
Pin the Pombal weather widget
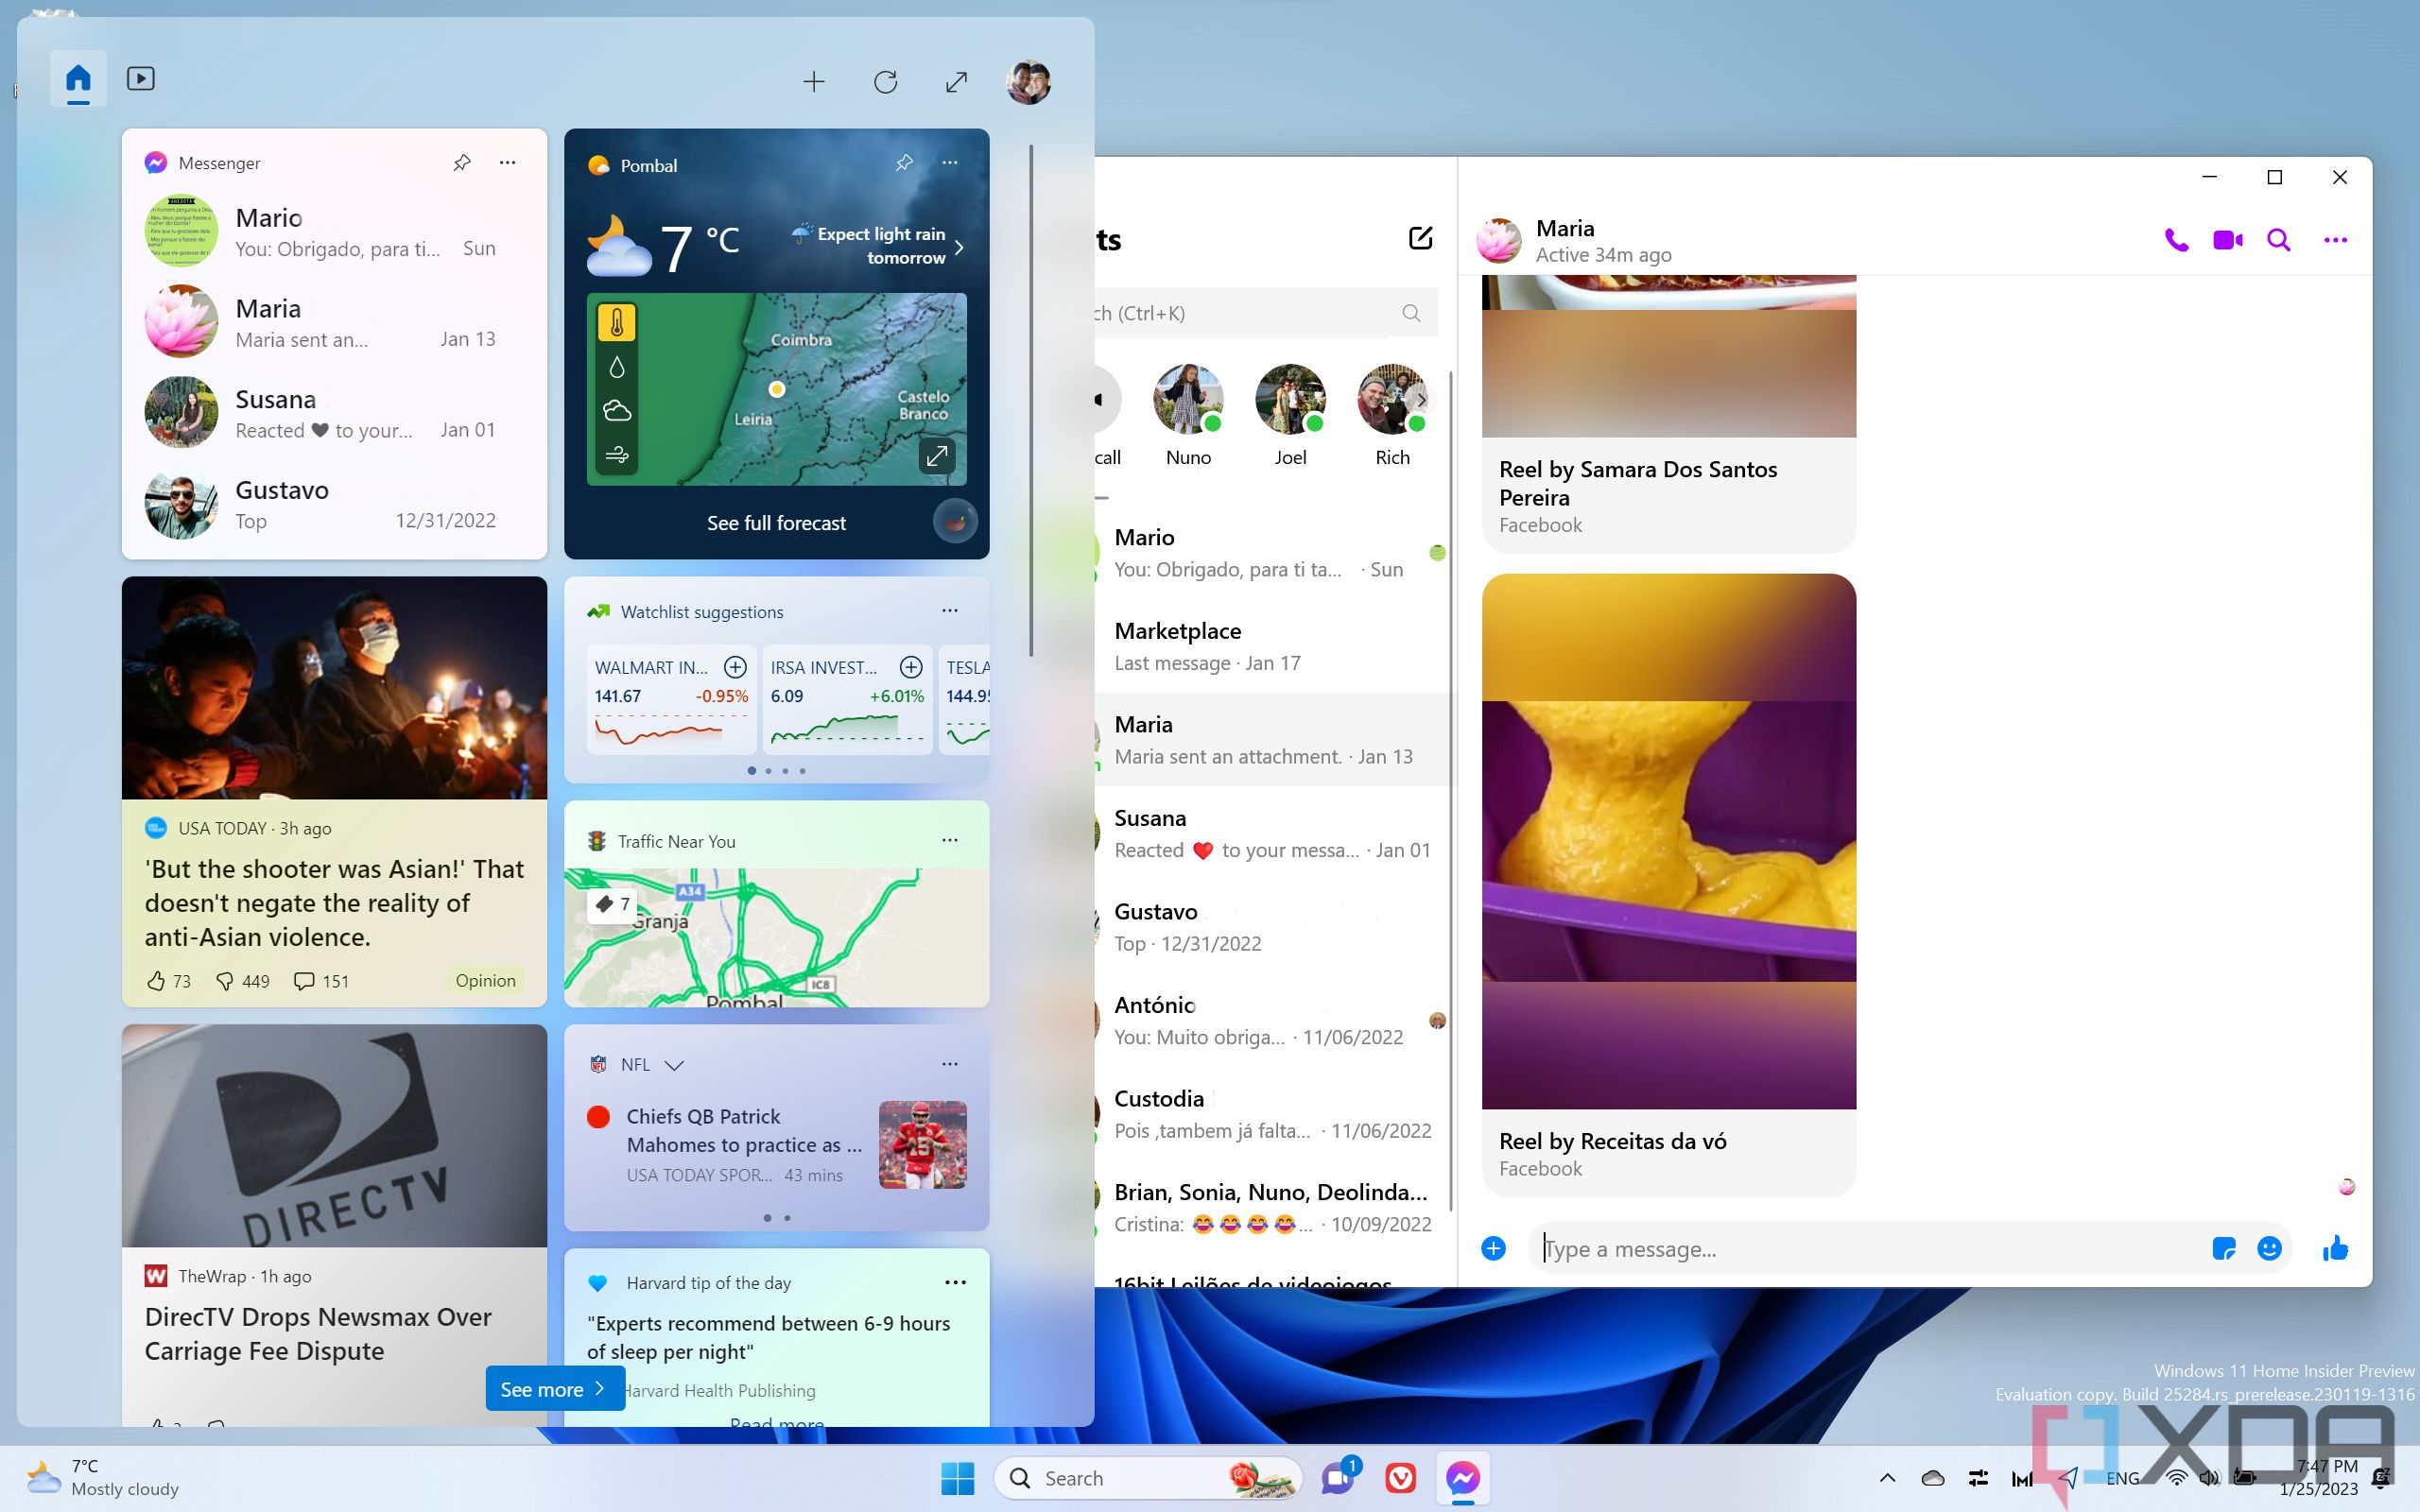904,162
